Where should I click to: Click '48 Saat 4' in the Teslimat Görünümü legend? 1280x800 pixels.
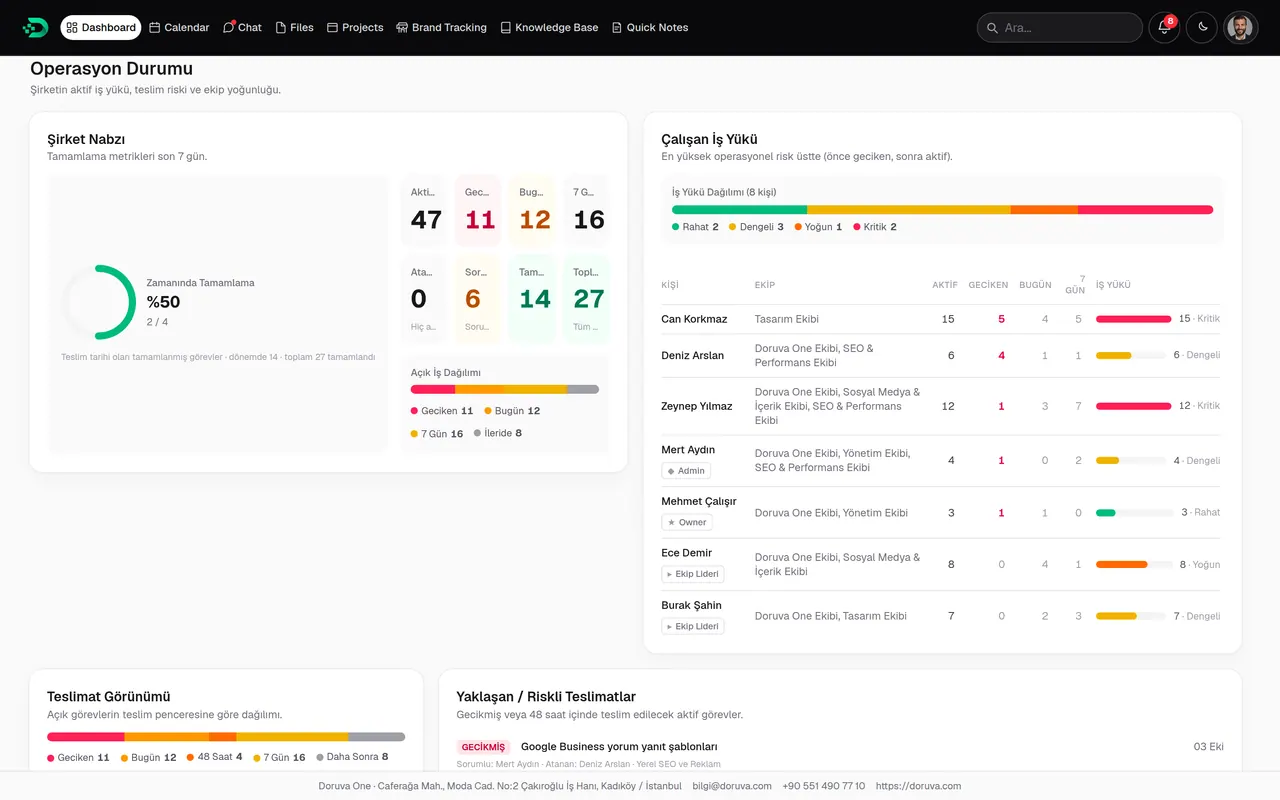[x=214, y=757]
